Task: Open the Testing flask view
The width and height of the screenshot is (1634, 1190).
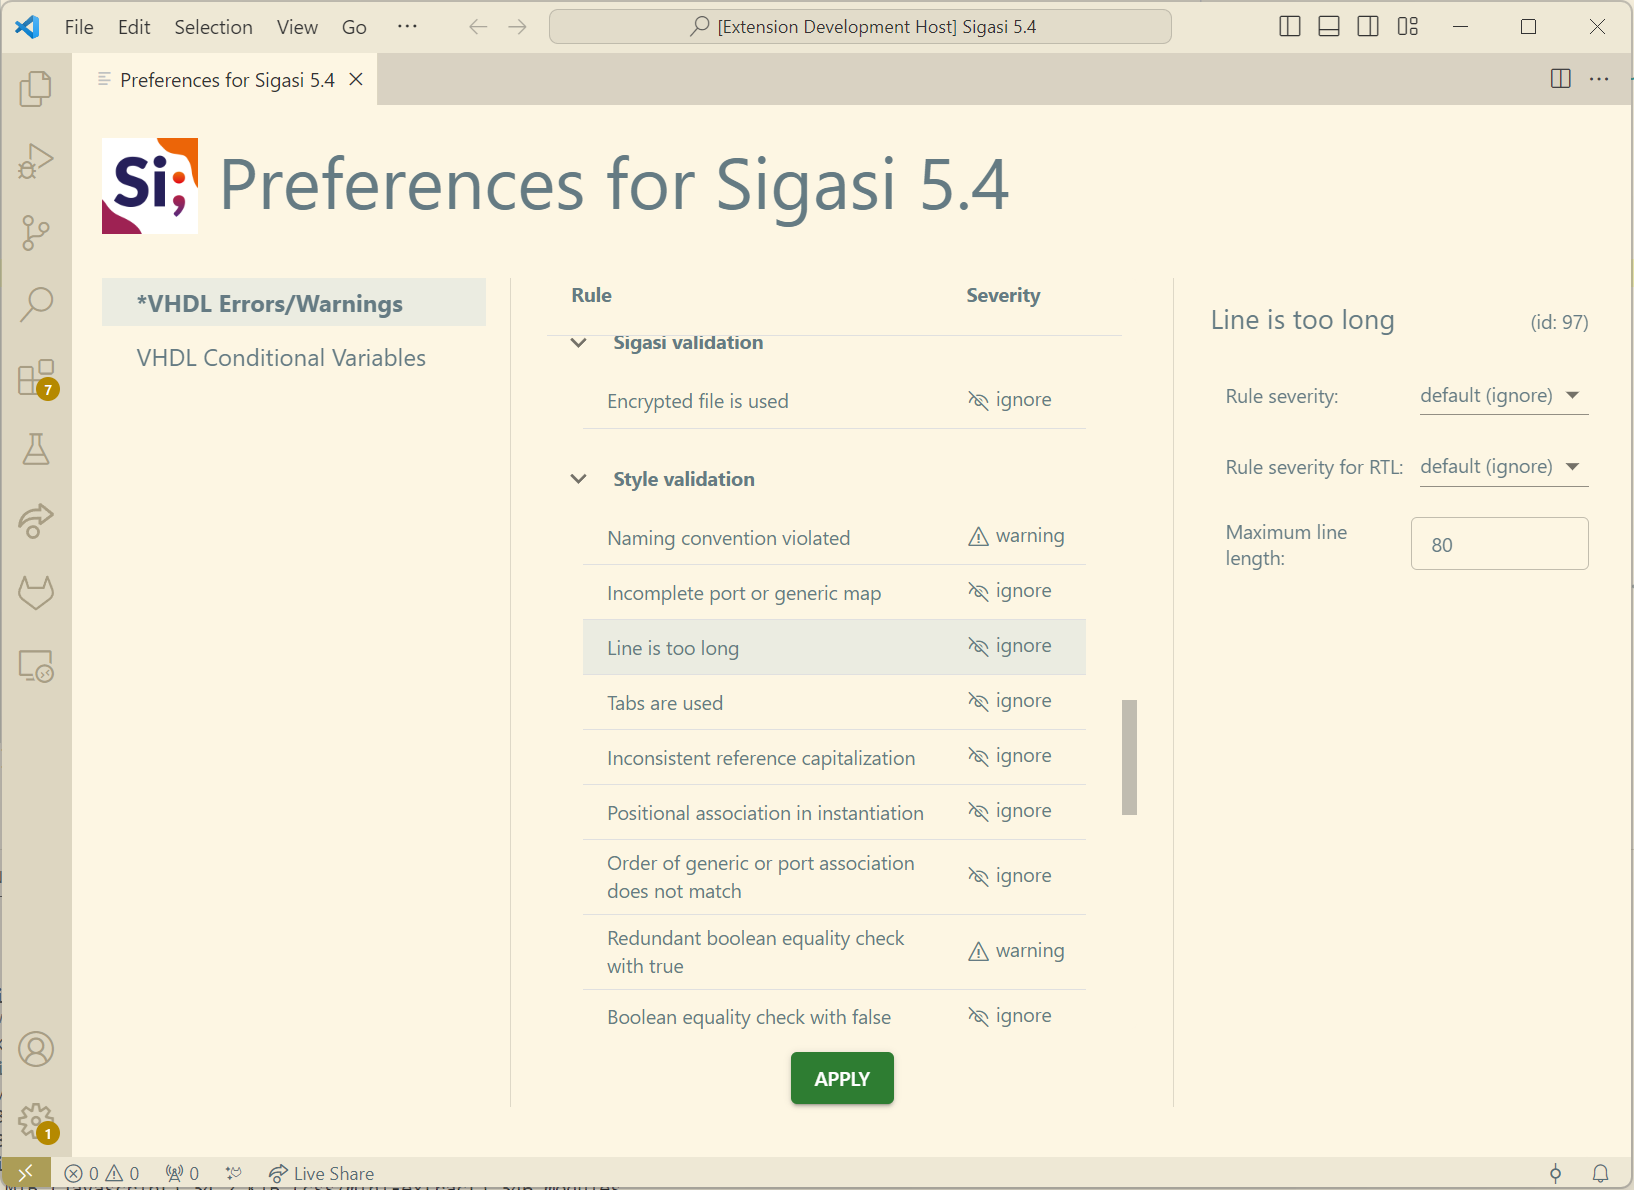Action: [x=36, y=449]
